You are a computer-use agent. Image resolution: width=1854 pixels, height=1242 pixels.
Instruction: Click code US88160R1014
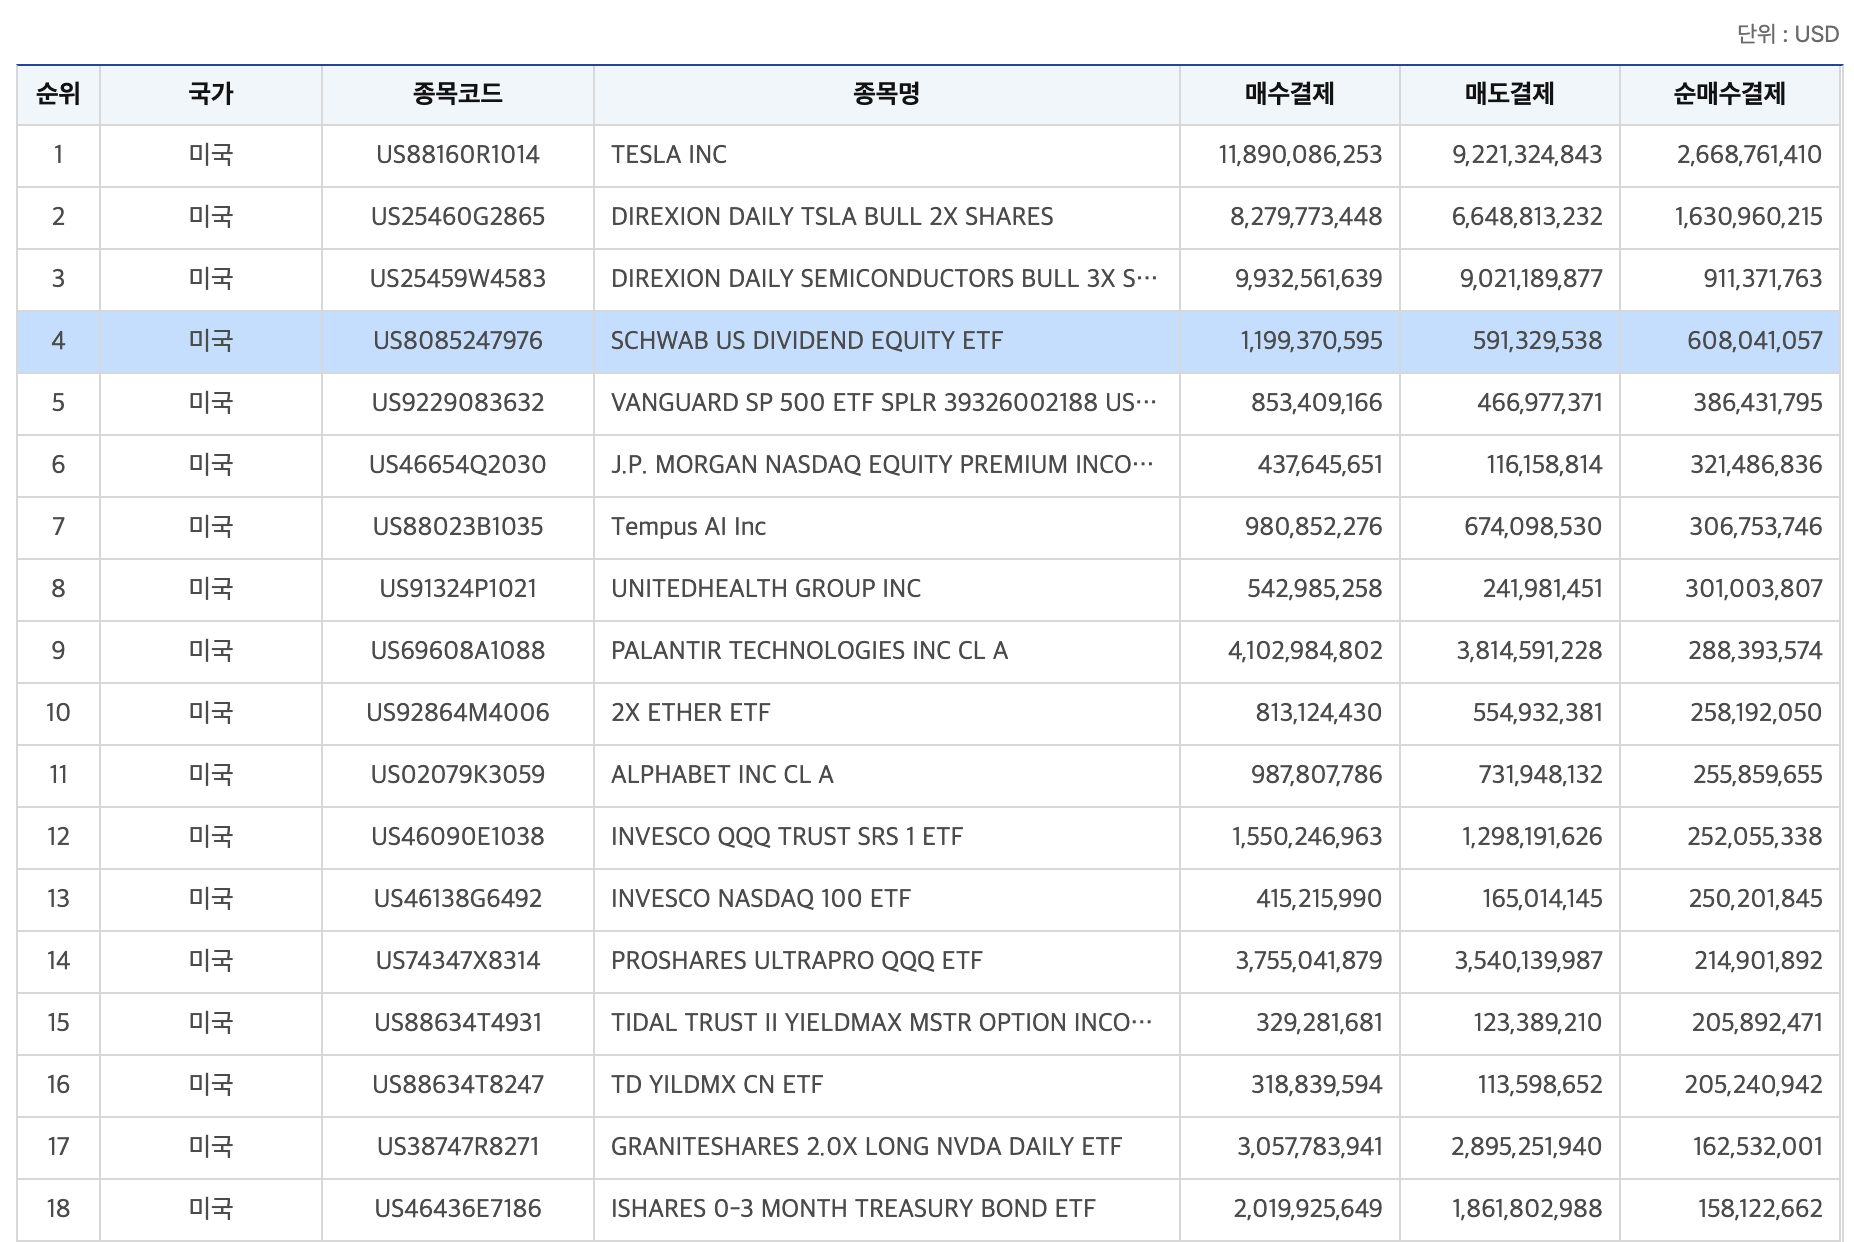458,155
